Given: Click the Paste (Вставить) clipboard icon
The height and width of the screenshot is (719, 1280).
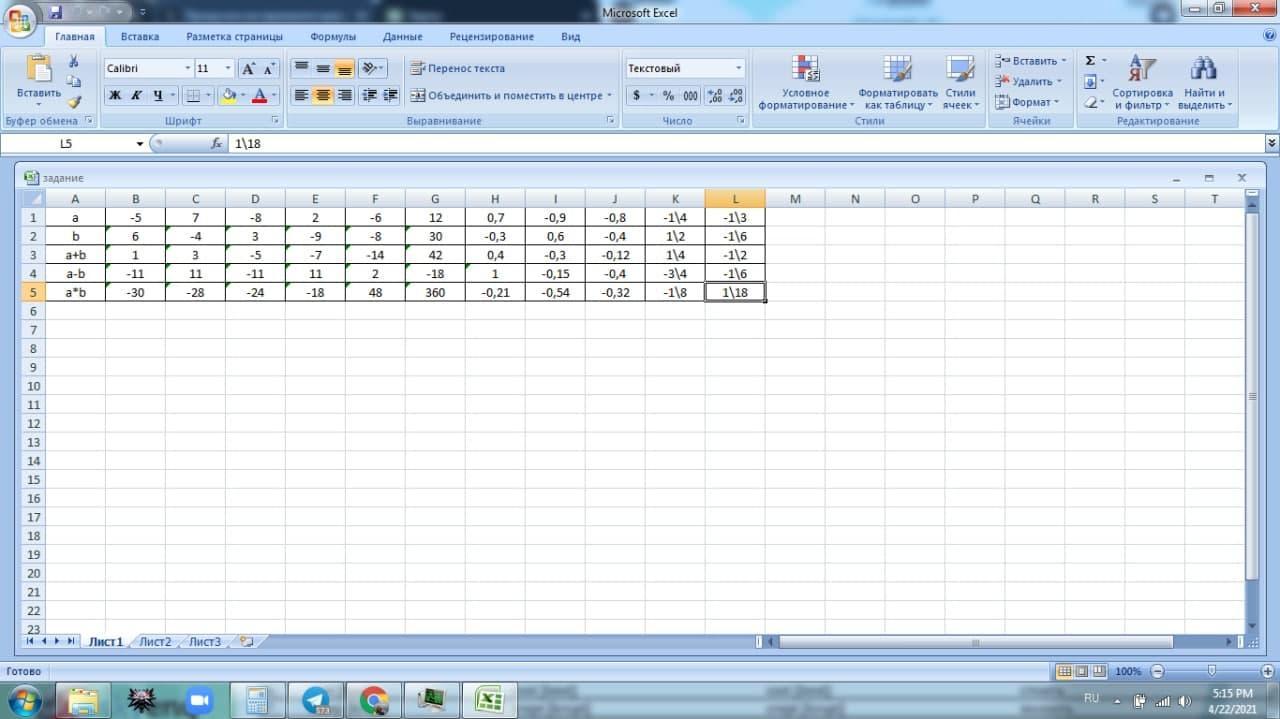Looking at the screenshot, I should click(39, 68).
